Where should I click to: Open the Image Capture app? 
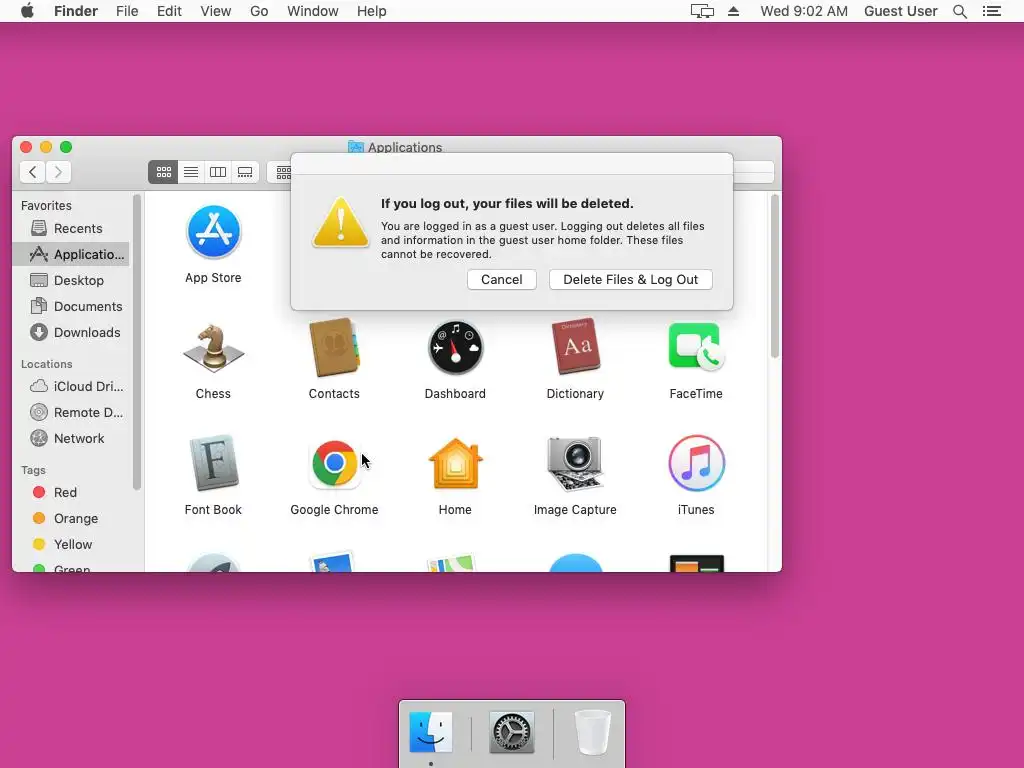575,464
